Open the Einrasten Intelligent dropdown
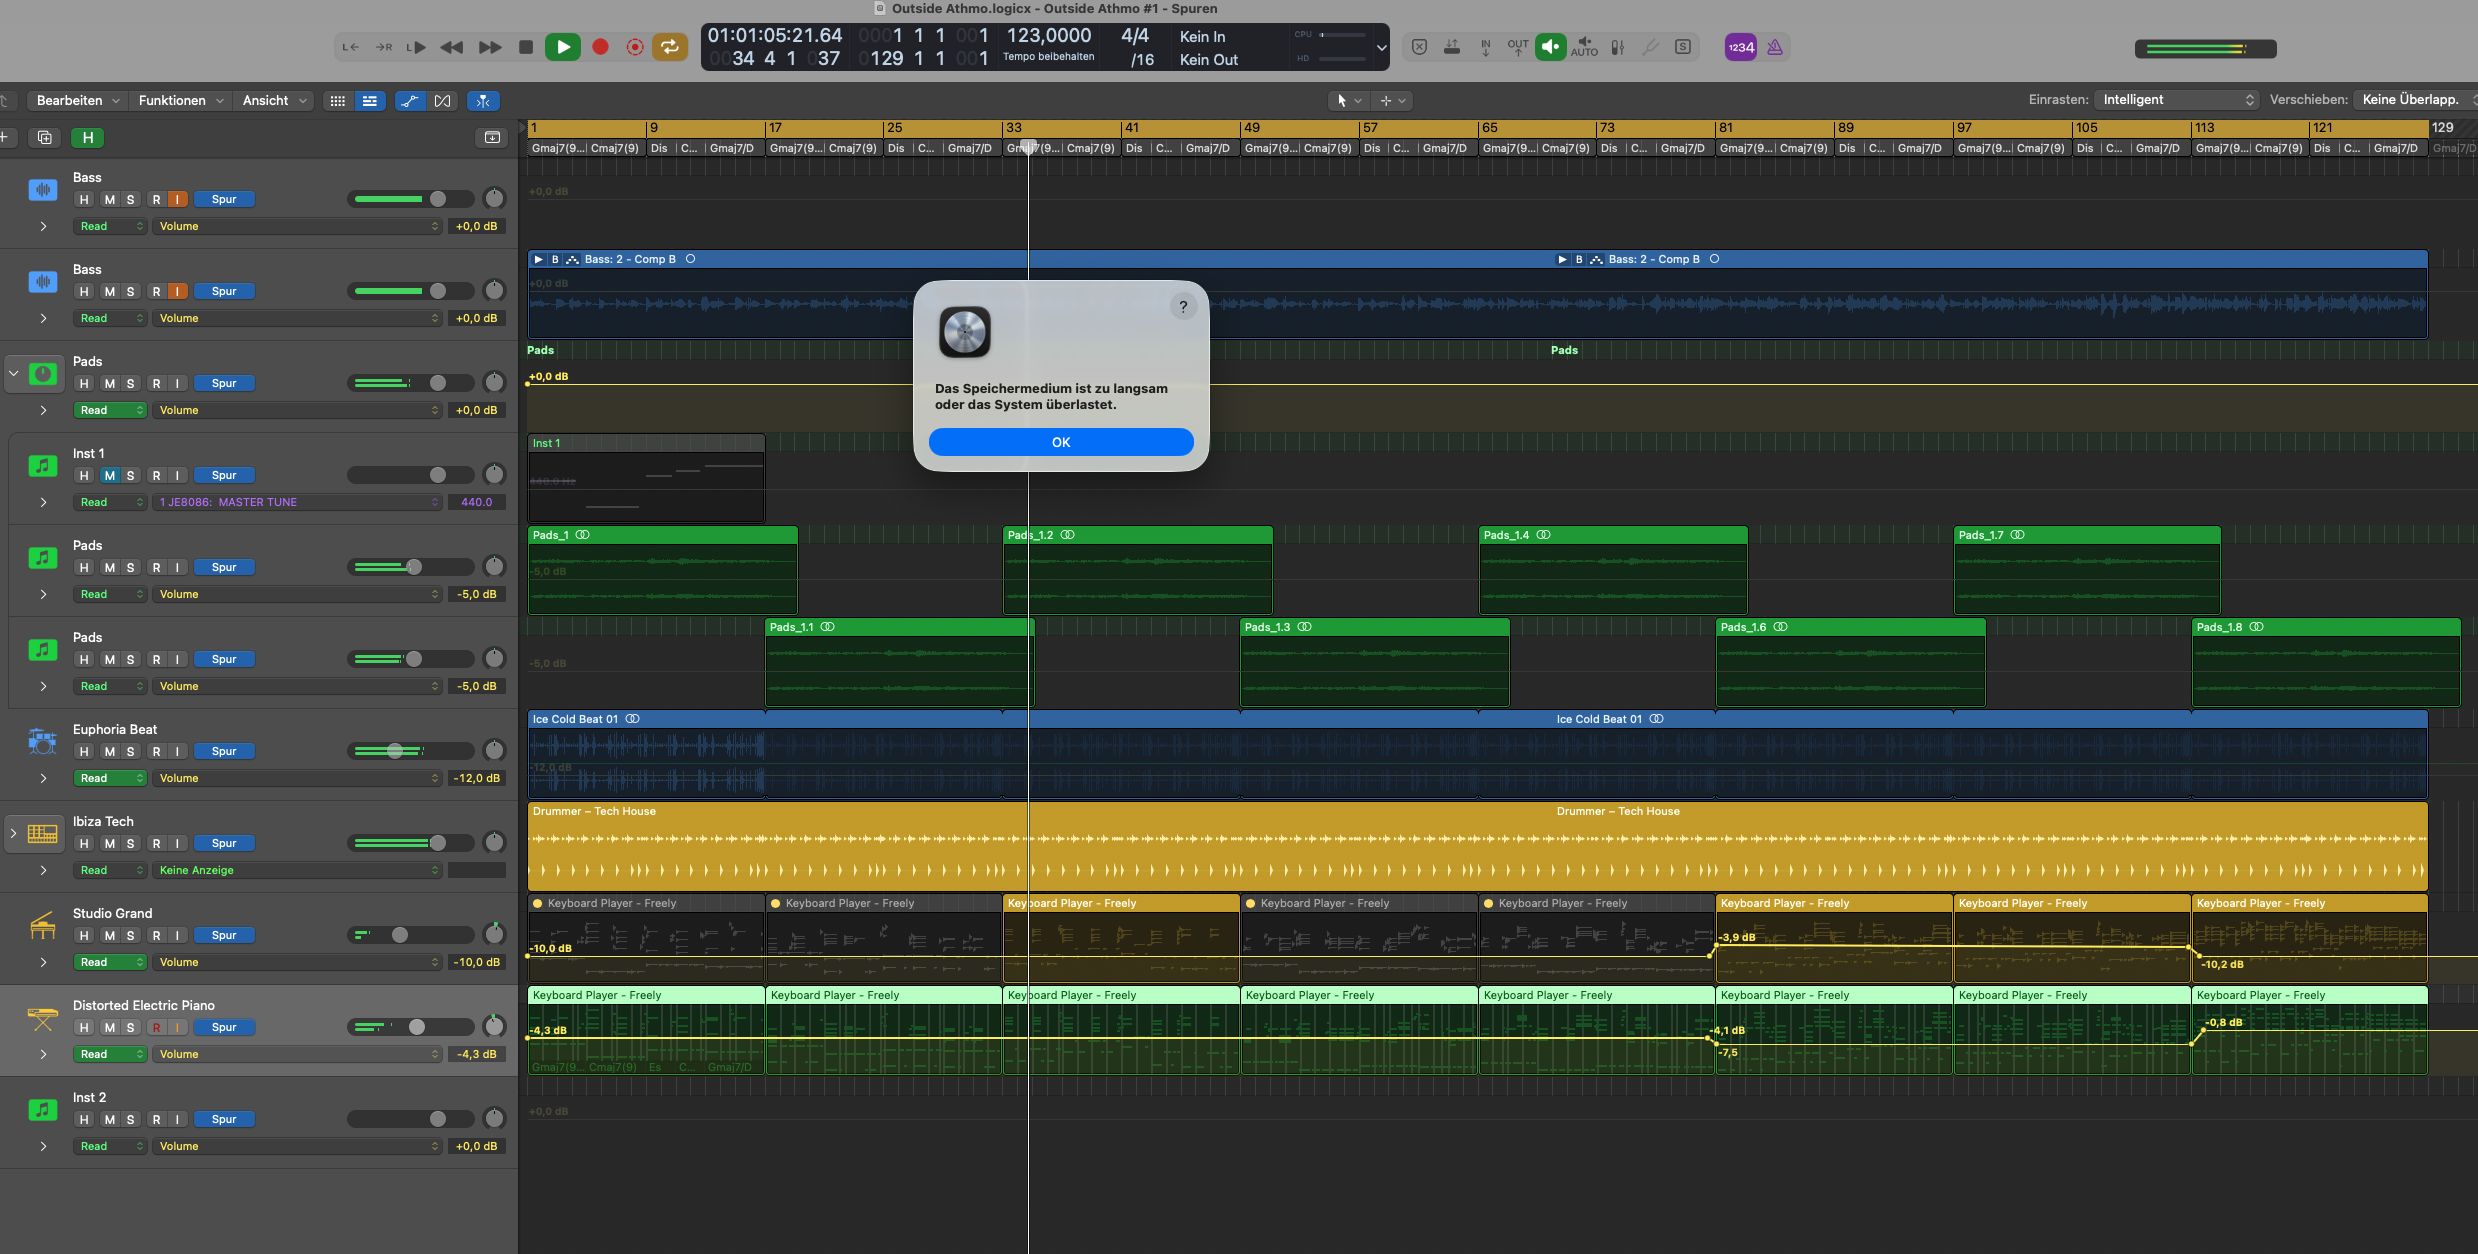 [x=2177, y=100]
